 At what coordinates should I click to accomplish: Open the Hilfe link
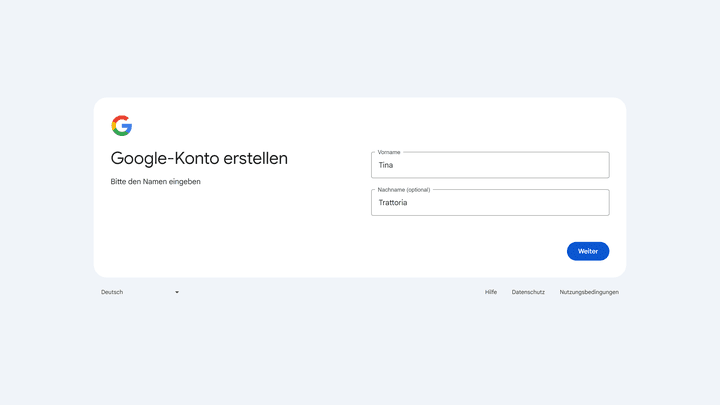pos(490,292)
